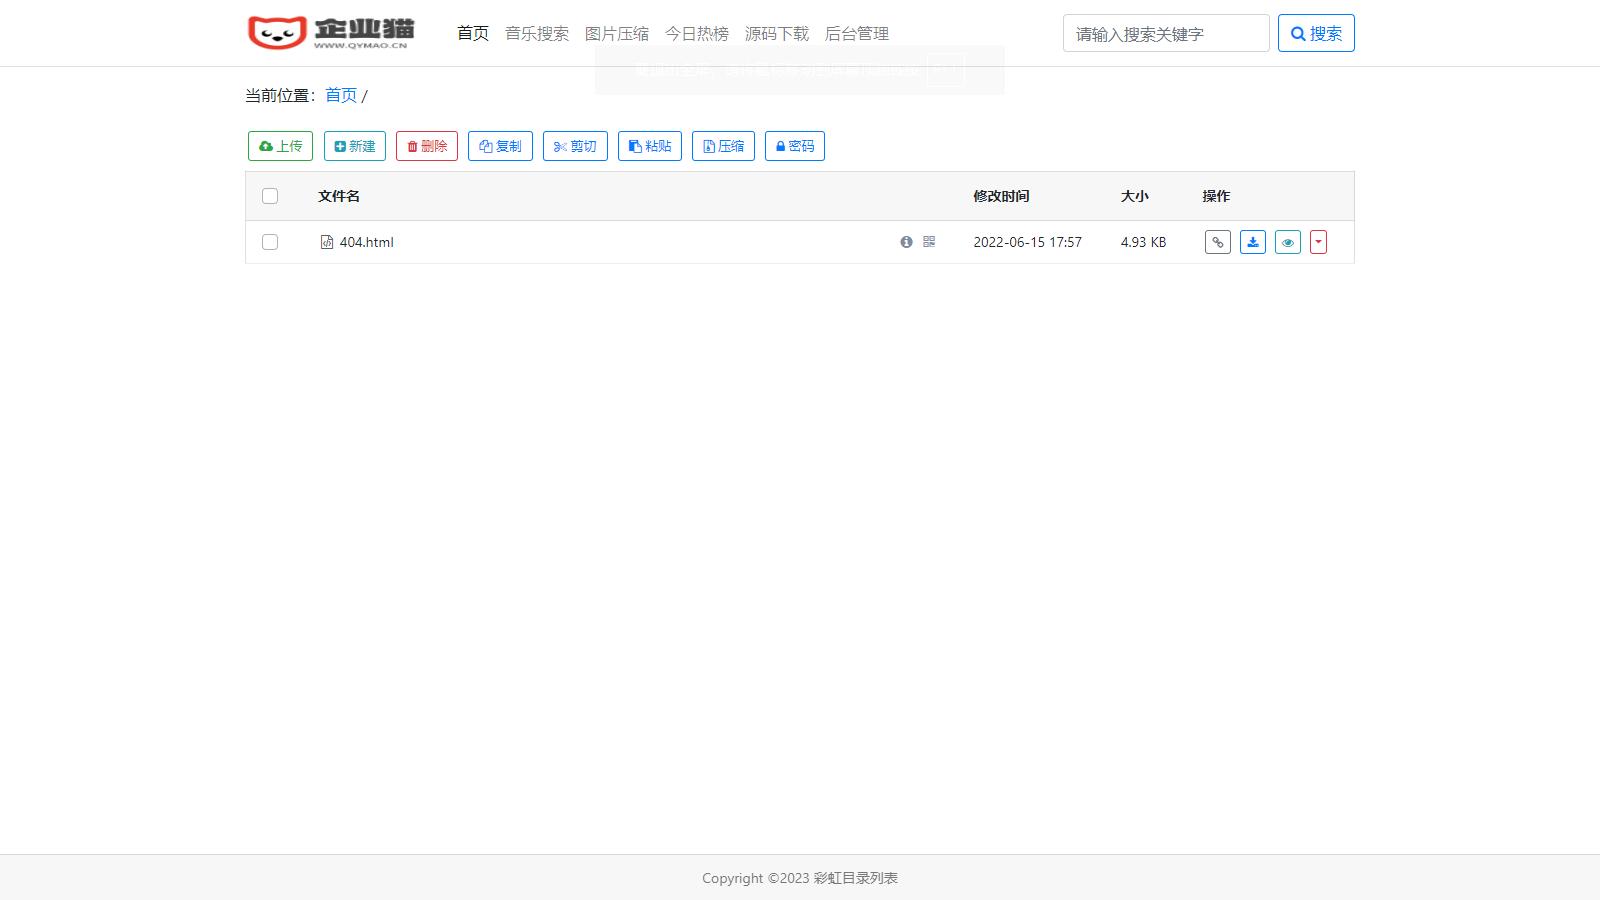Click the 剪切 cut button

coord(575,146)
